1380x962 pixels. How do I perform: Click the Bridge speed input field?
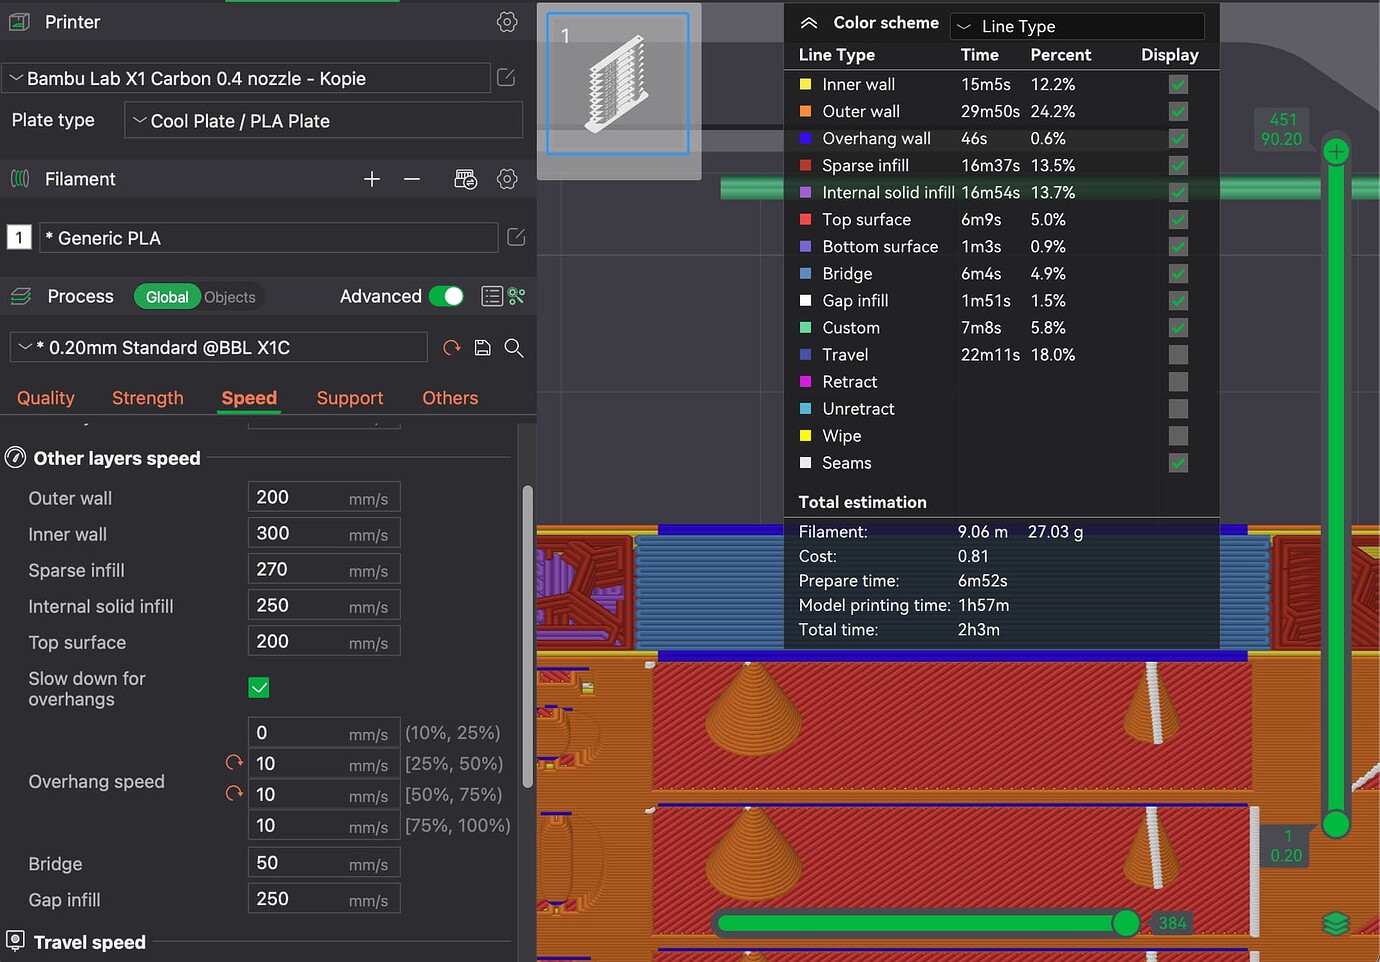point(324,863)
